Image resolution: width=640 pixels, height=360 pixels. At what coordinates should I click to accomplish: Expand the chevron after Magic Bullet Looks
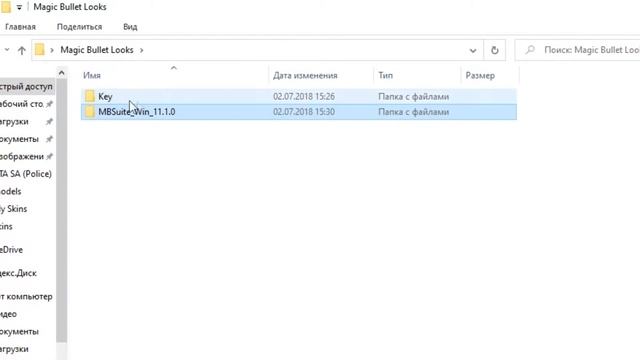coord(142,50)
